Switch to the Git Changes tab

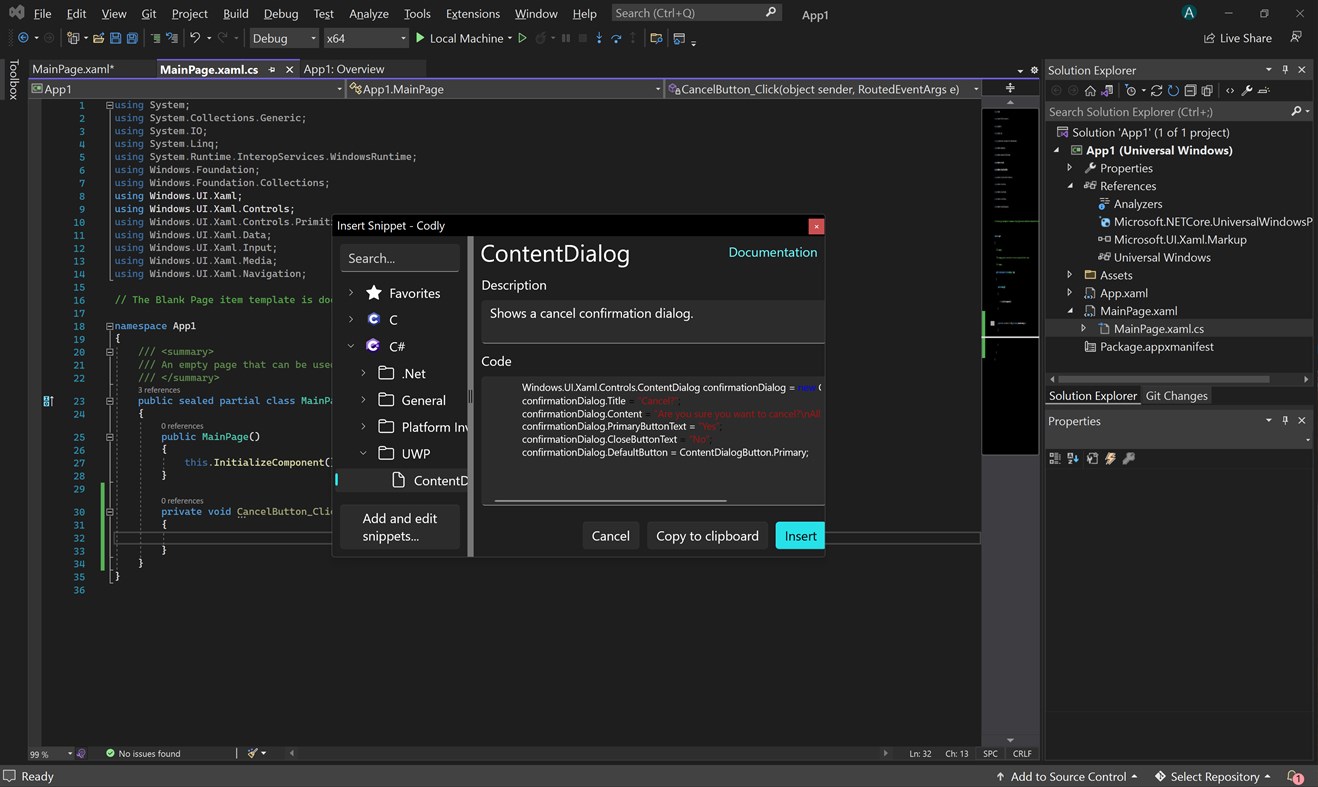pyautogui.click(x=1176, y=395)
